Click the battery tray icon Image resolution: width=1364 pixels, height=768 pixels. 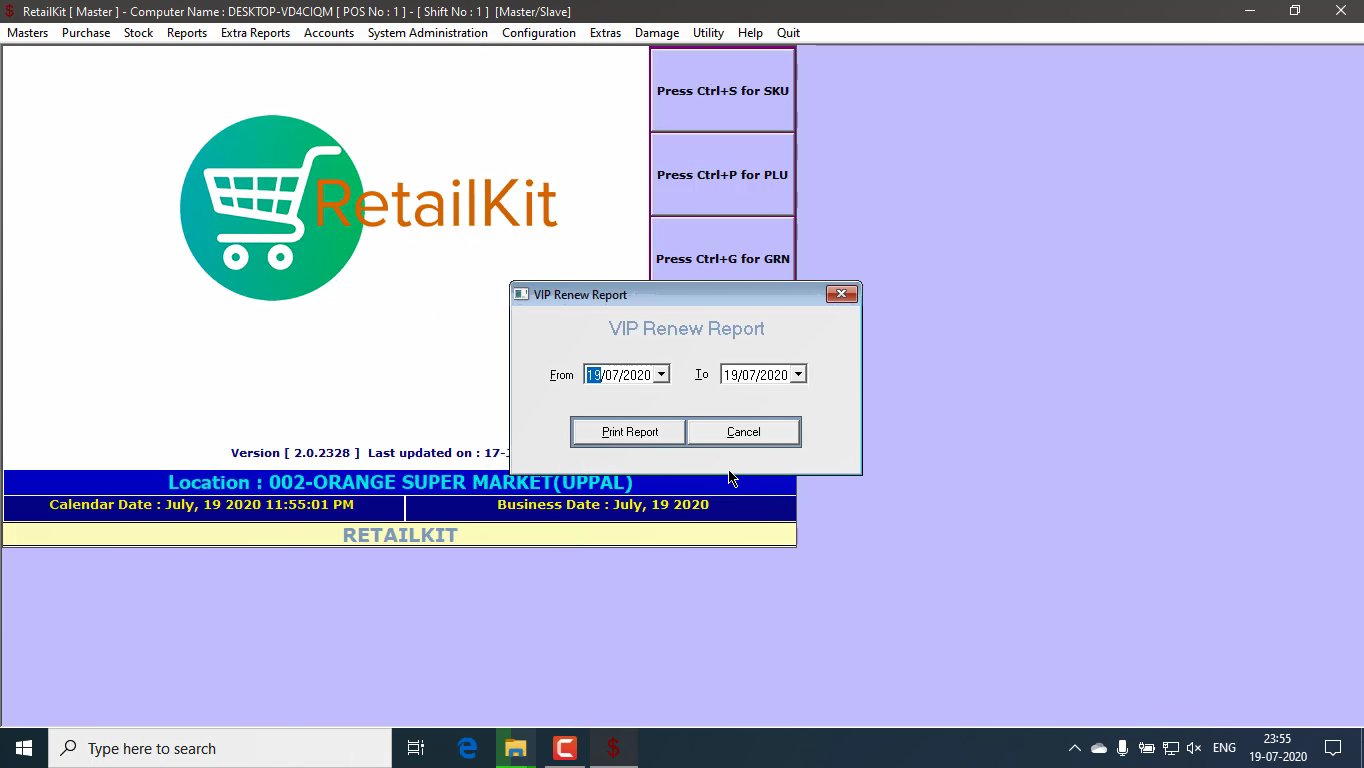[x=1147, y=748]
